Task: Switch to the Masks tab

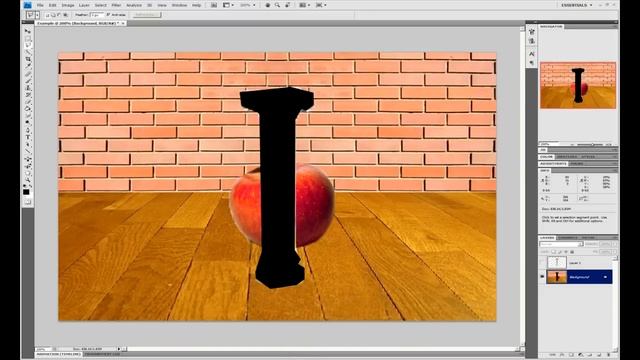Action: click(576, 164)
